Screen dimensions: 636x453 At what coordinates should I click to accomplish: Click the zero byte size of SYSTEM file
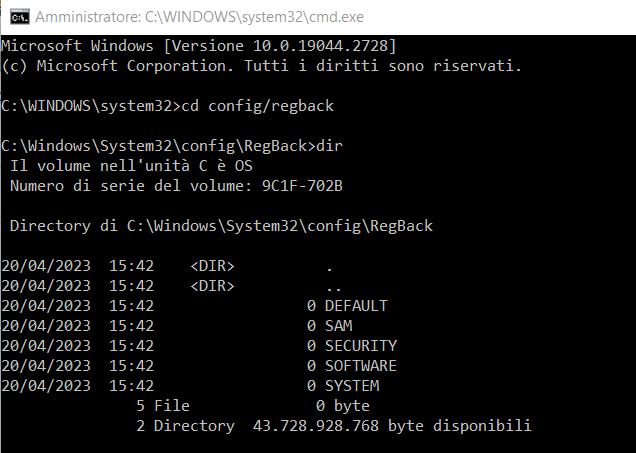[x=311, y=386]
